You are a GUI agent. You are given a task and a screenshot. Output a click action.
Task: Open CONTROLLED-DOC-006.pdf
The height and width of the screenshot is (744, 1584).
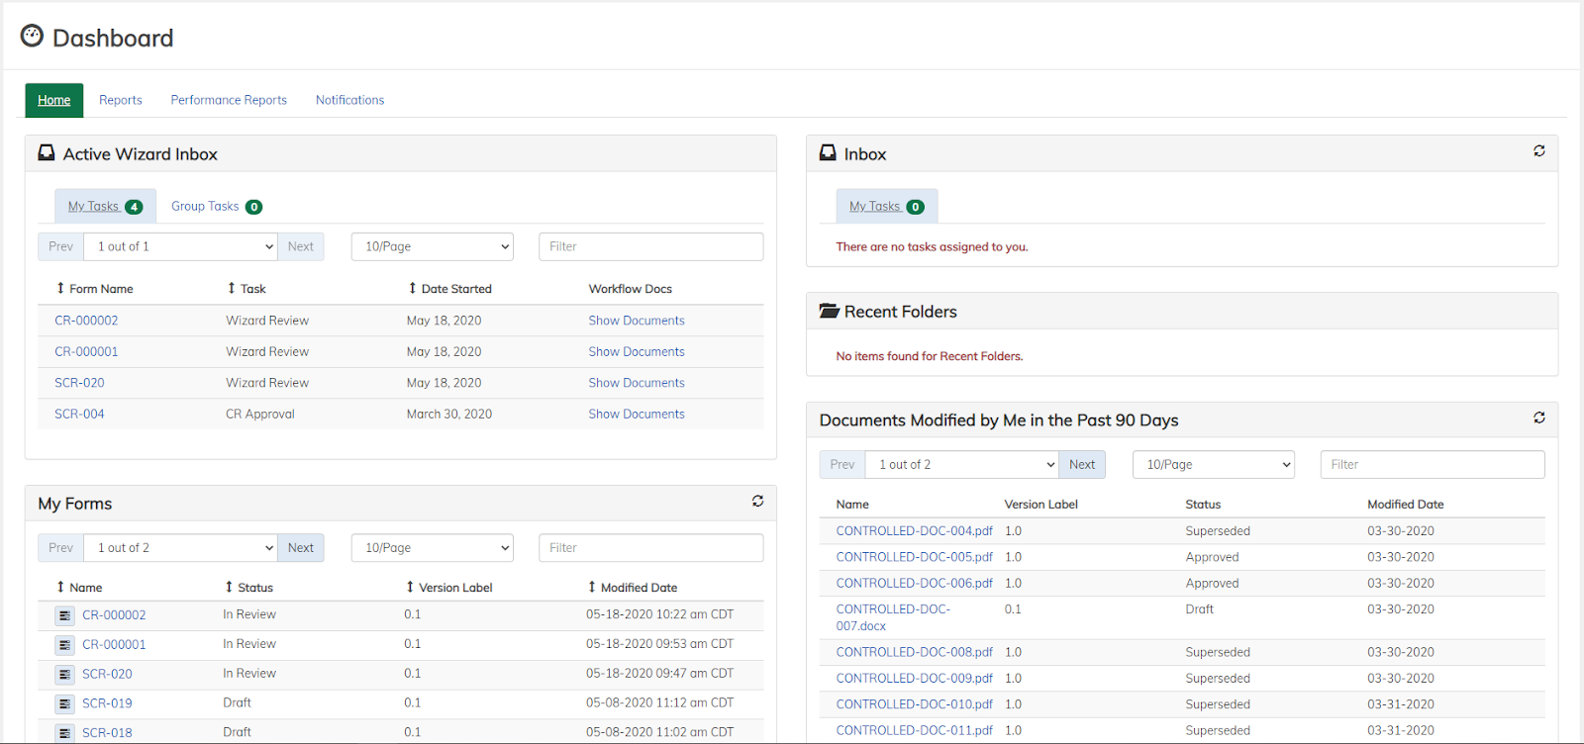click(914, 583)
